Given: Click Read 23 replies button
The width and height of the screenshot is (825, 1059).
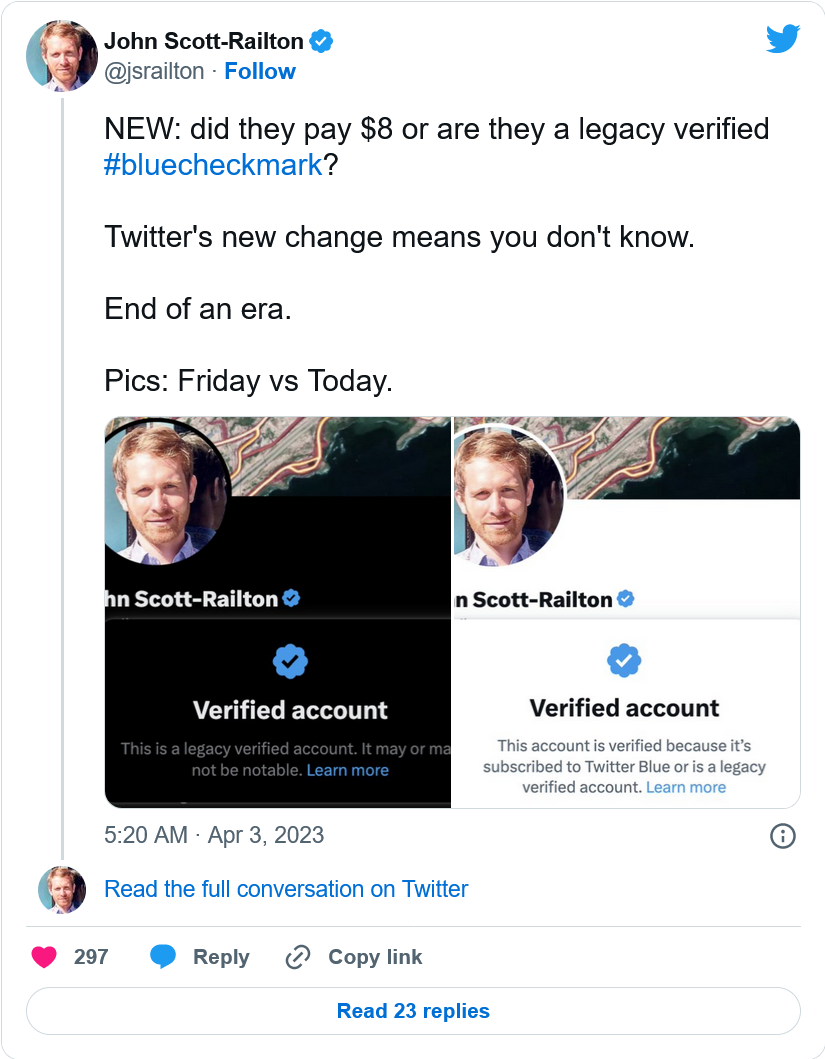Looking at the screenshot, I should [413, 1011].
